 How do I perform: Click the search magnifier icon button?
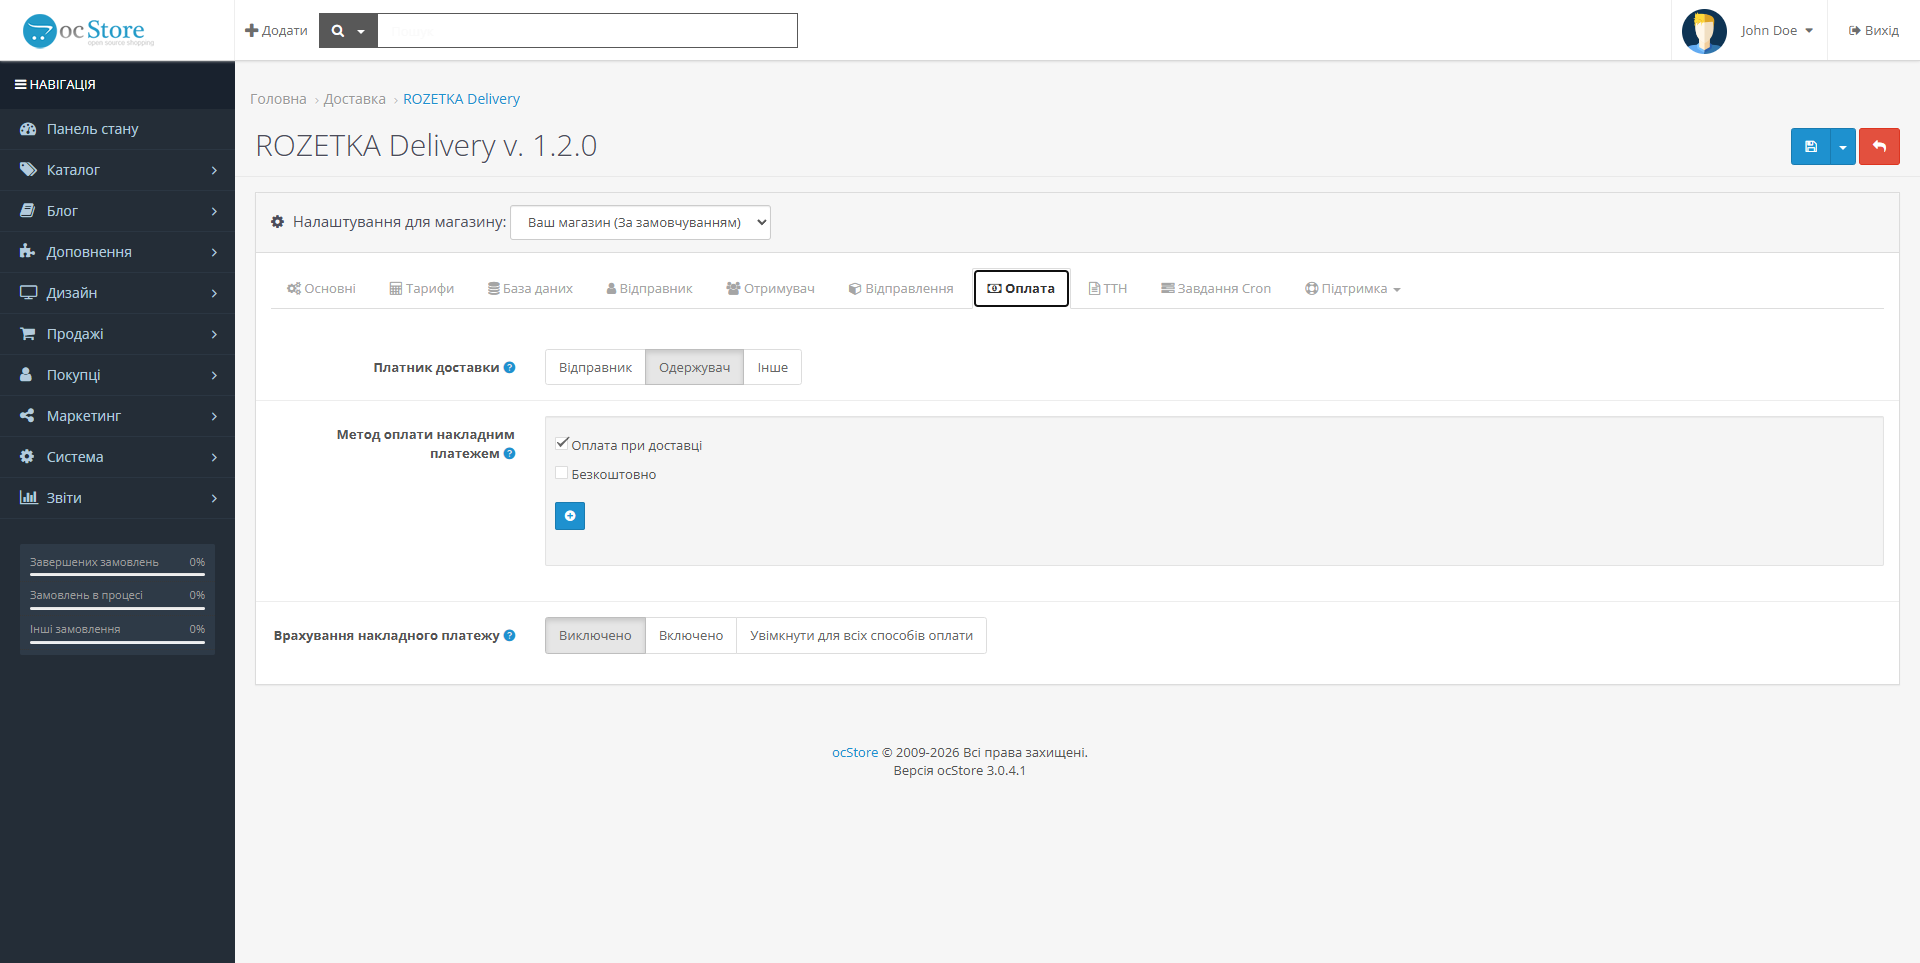click(338, 31)
